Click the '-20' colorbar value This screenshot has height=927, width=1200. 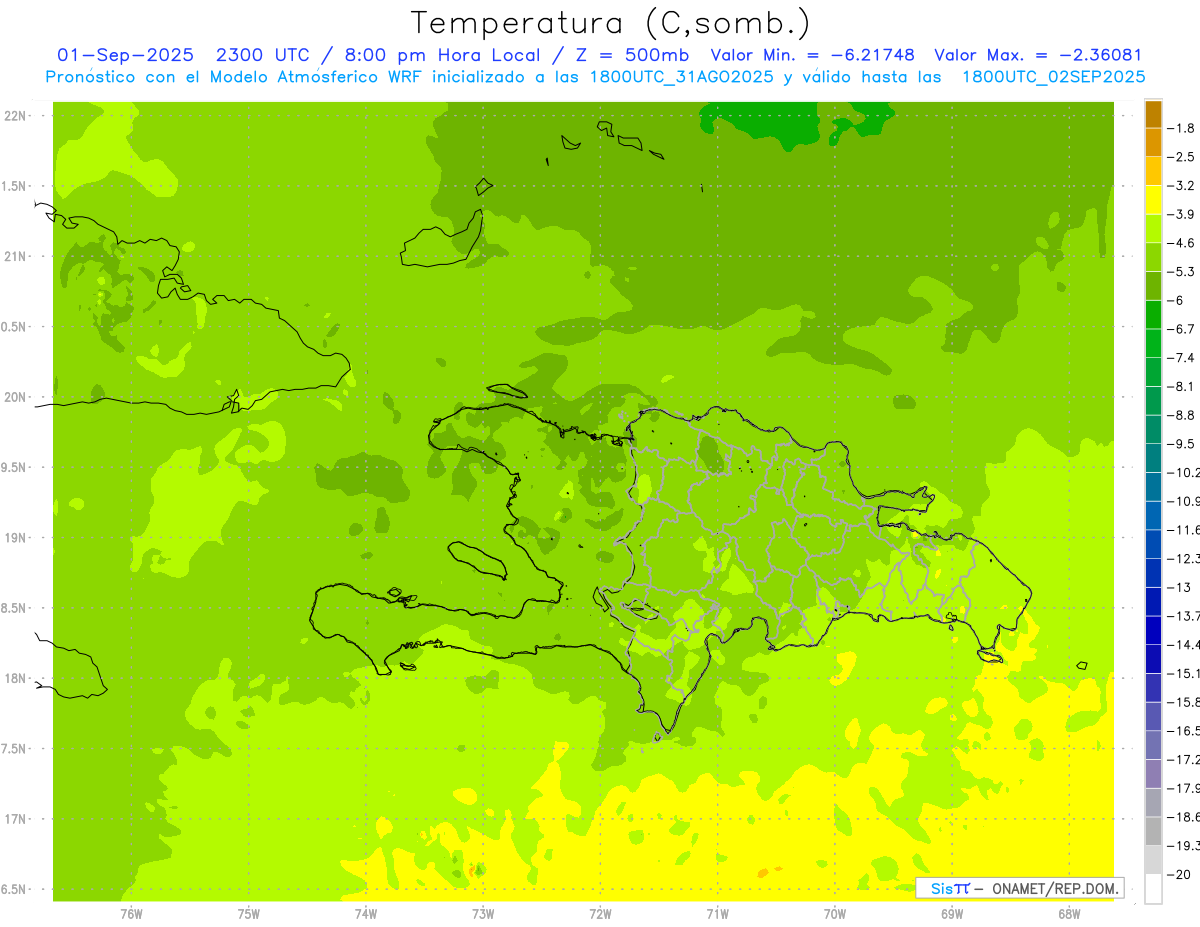pyautogui.click(x=1179, y=875)
